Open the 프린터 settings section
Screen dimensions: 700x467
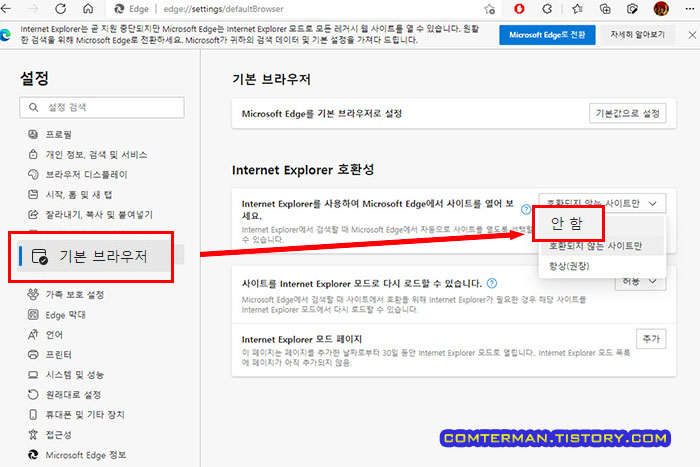(x=50, y=354)
